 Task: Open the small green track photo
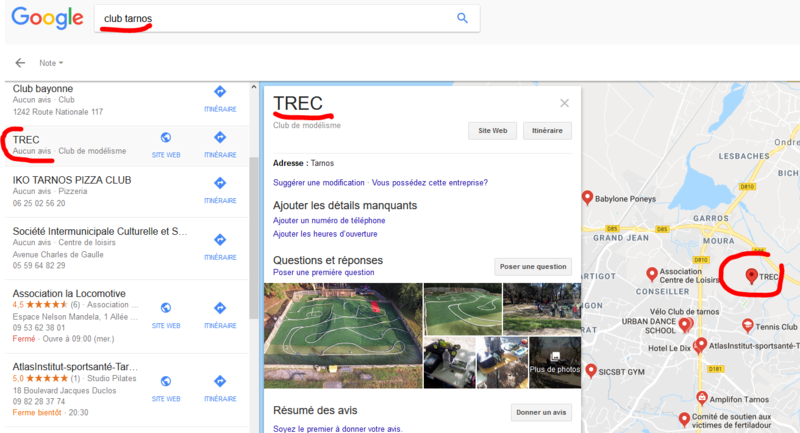click(463, 309)
